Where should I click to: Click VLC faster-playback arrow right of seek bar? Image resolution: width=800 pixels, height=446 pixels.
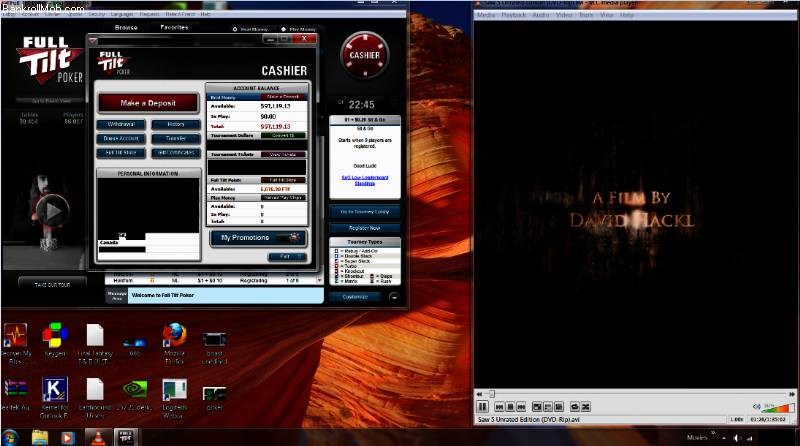[792, 394]
